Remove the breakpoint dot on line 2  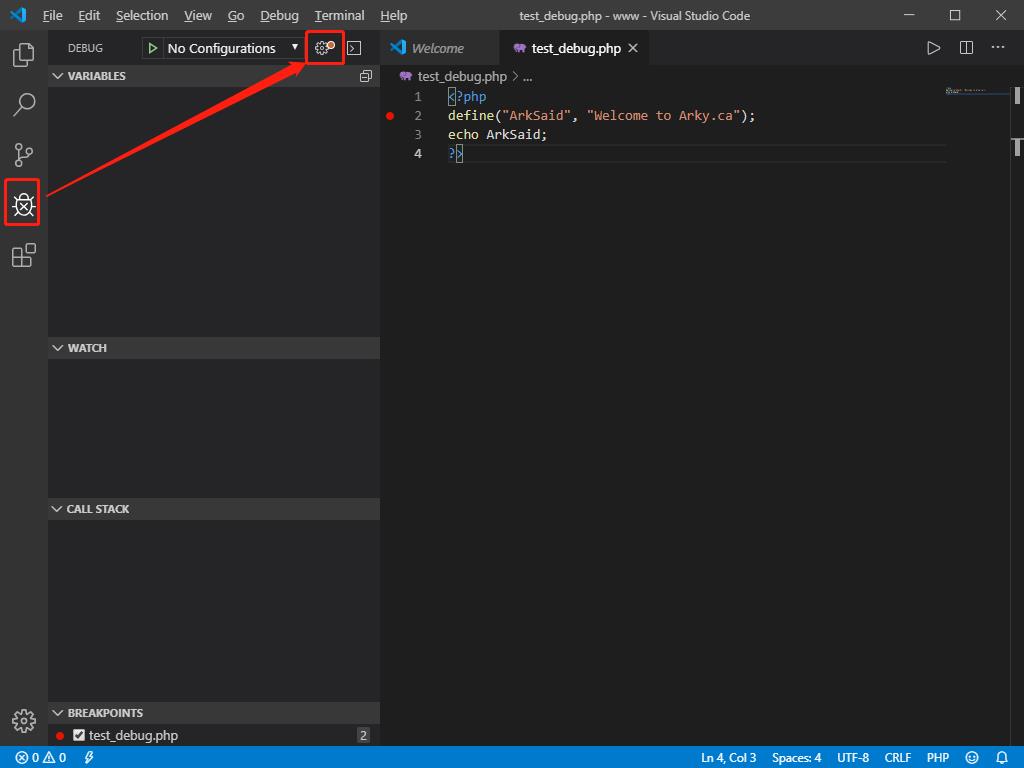390,116
